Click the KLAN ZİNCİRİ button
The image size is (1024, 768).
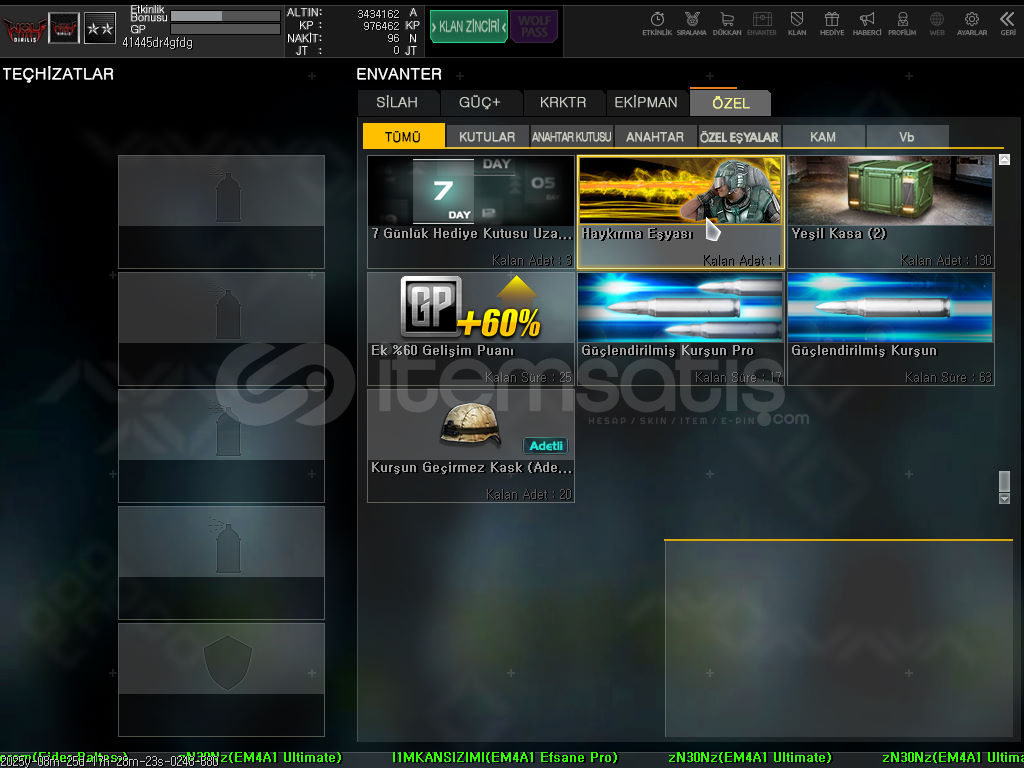469,27
